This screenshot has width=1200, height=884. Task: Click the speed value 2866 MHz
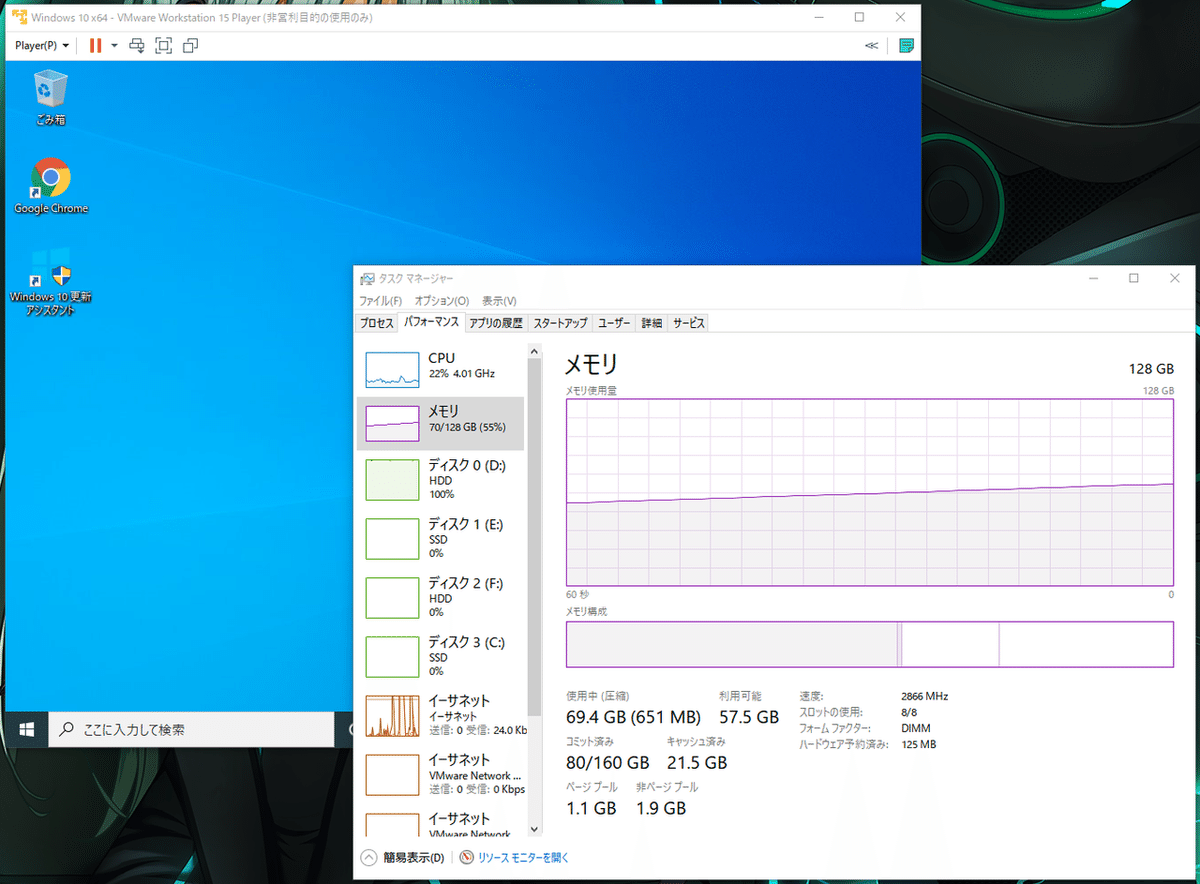point(924,696)
